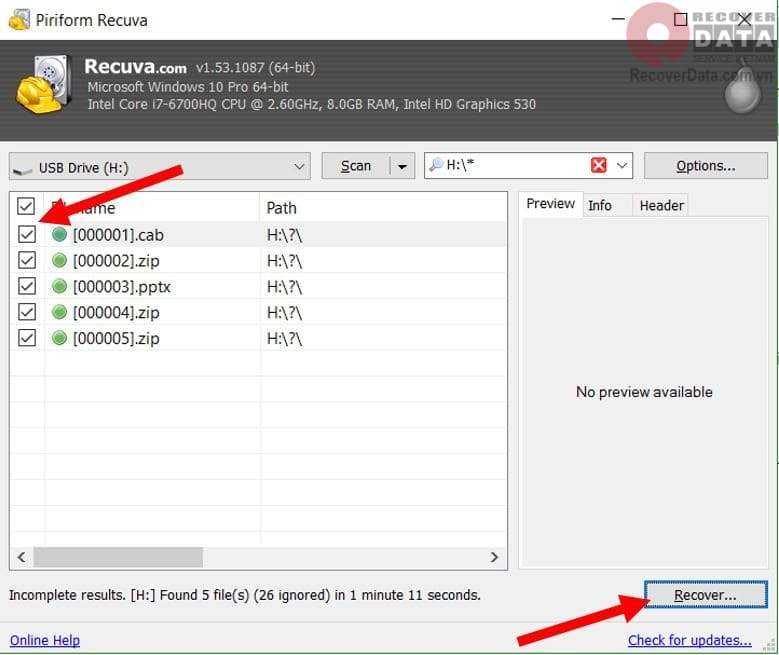Image resolution: width=779 pixels, height=655 pixels.
Task: Click the Scan button
Action: point(356,166)
